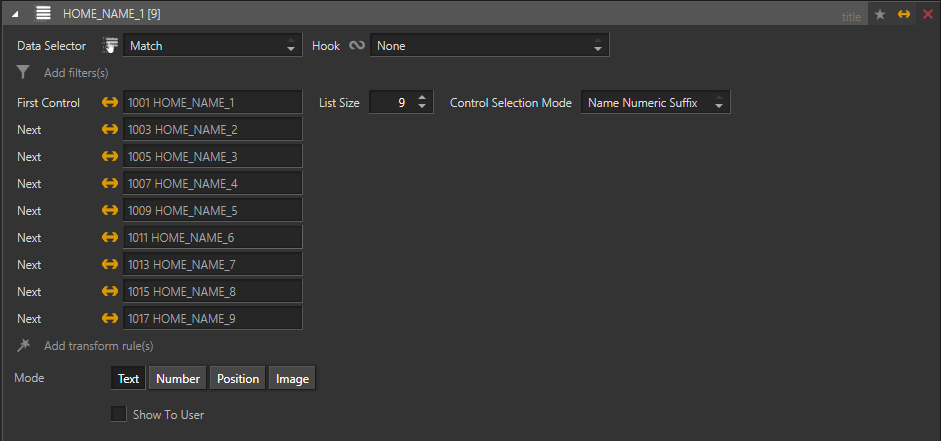Open the Hook None dropdown
Viewport: 941px width, 441px height.
tap(490, 46)
